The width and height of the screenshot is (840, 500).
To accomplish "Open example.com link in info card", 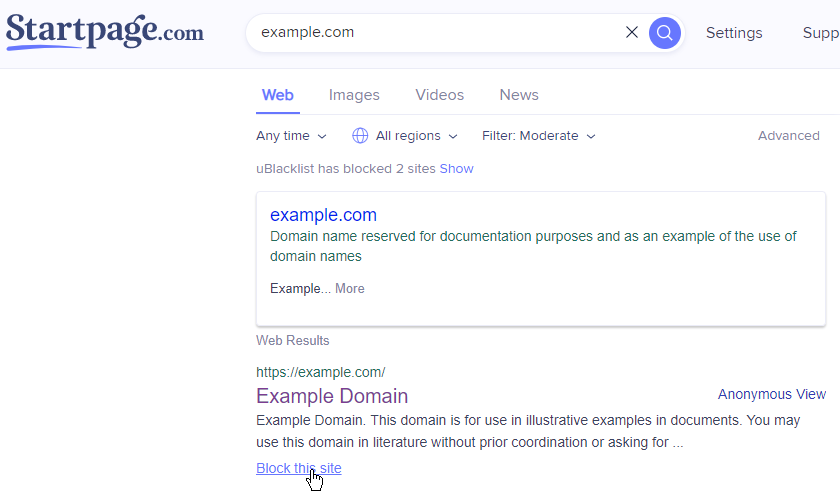I will click(323, 215).
